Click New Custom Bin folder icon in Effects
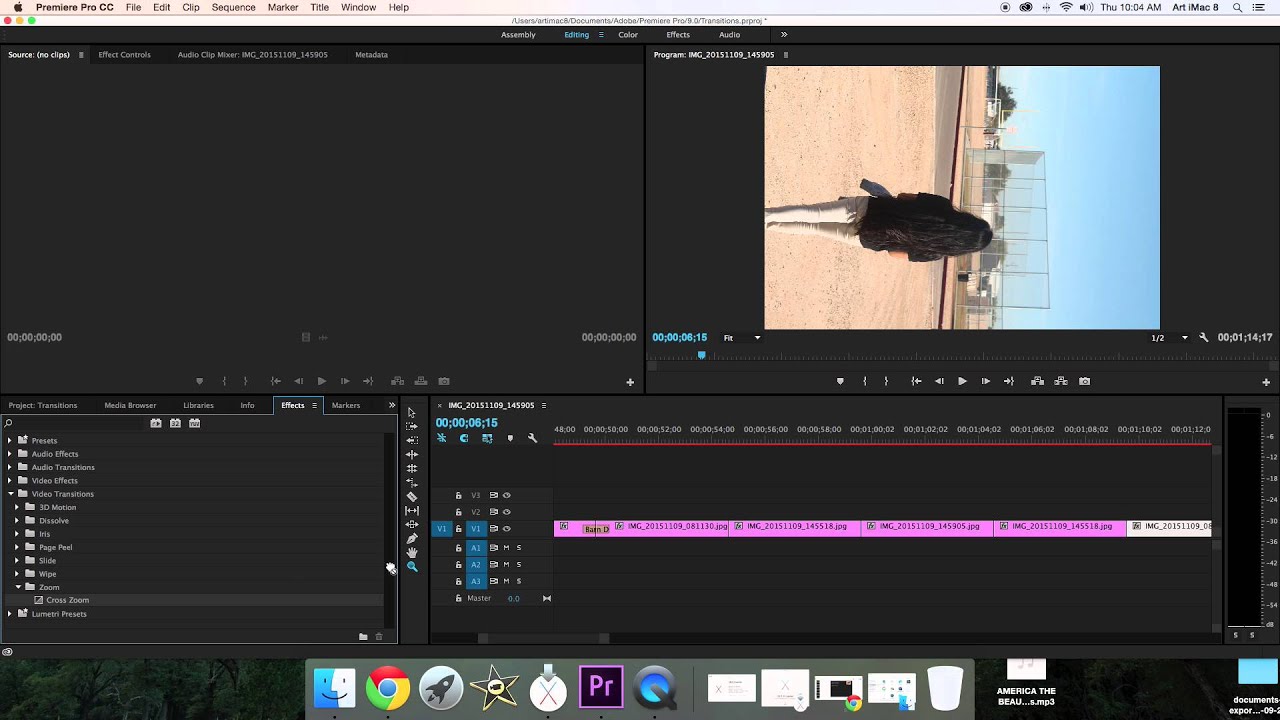The height and width of the screenshot is (720, 1280). pos(363,636)
